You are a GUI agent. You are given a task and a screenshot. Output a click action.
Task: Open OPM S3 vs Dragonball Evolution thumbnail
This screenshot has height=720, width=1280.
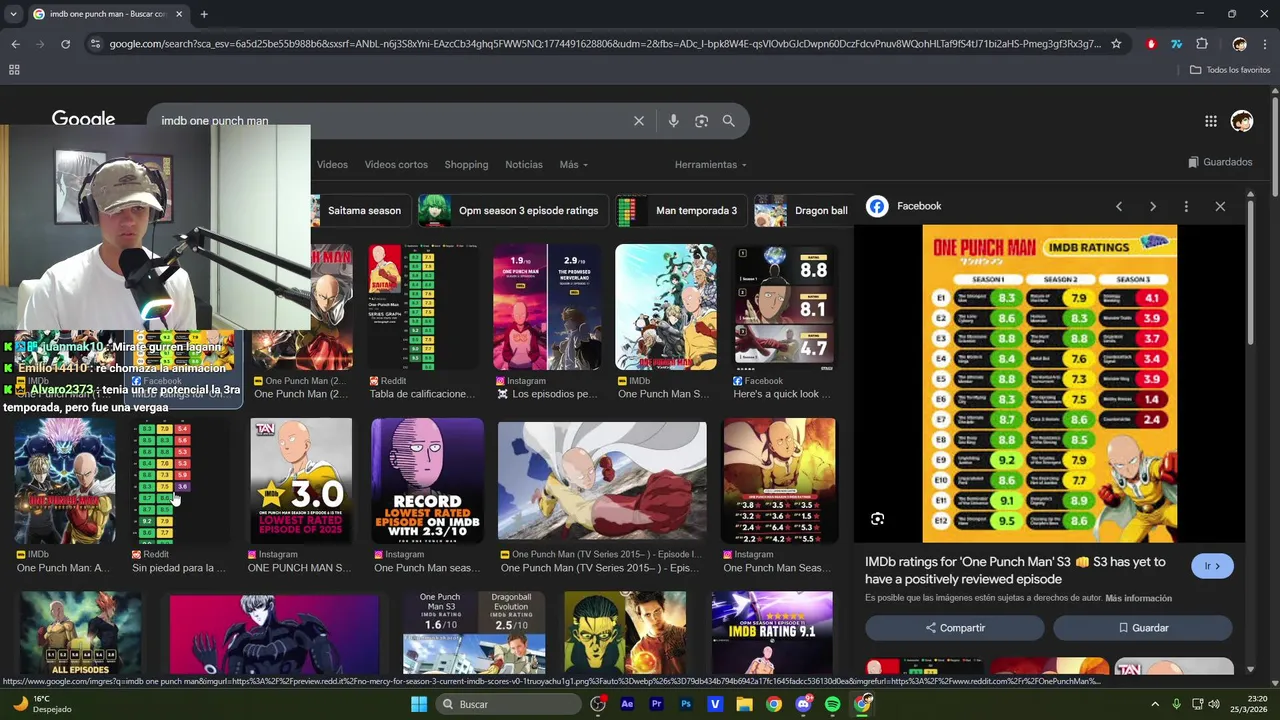(474, 633)
